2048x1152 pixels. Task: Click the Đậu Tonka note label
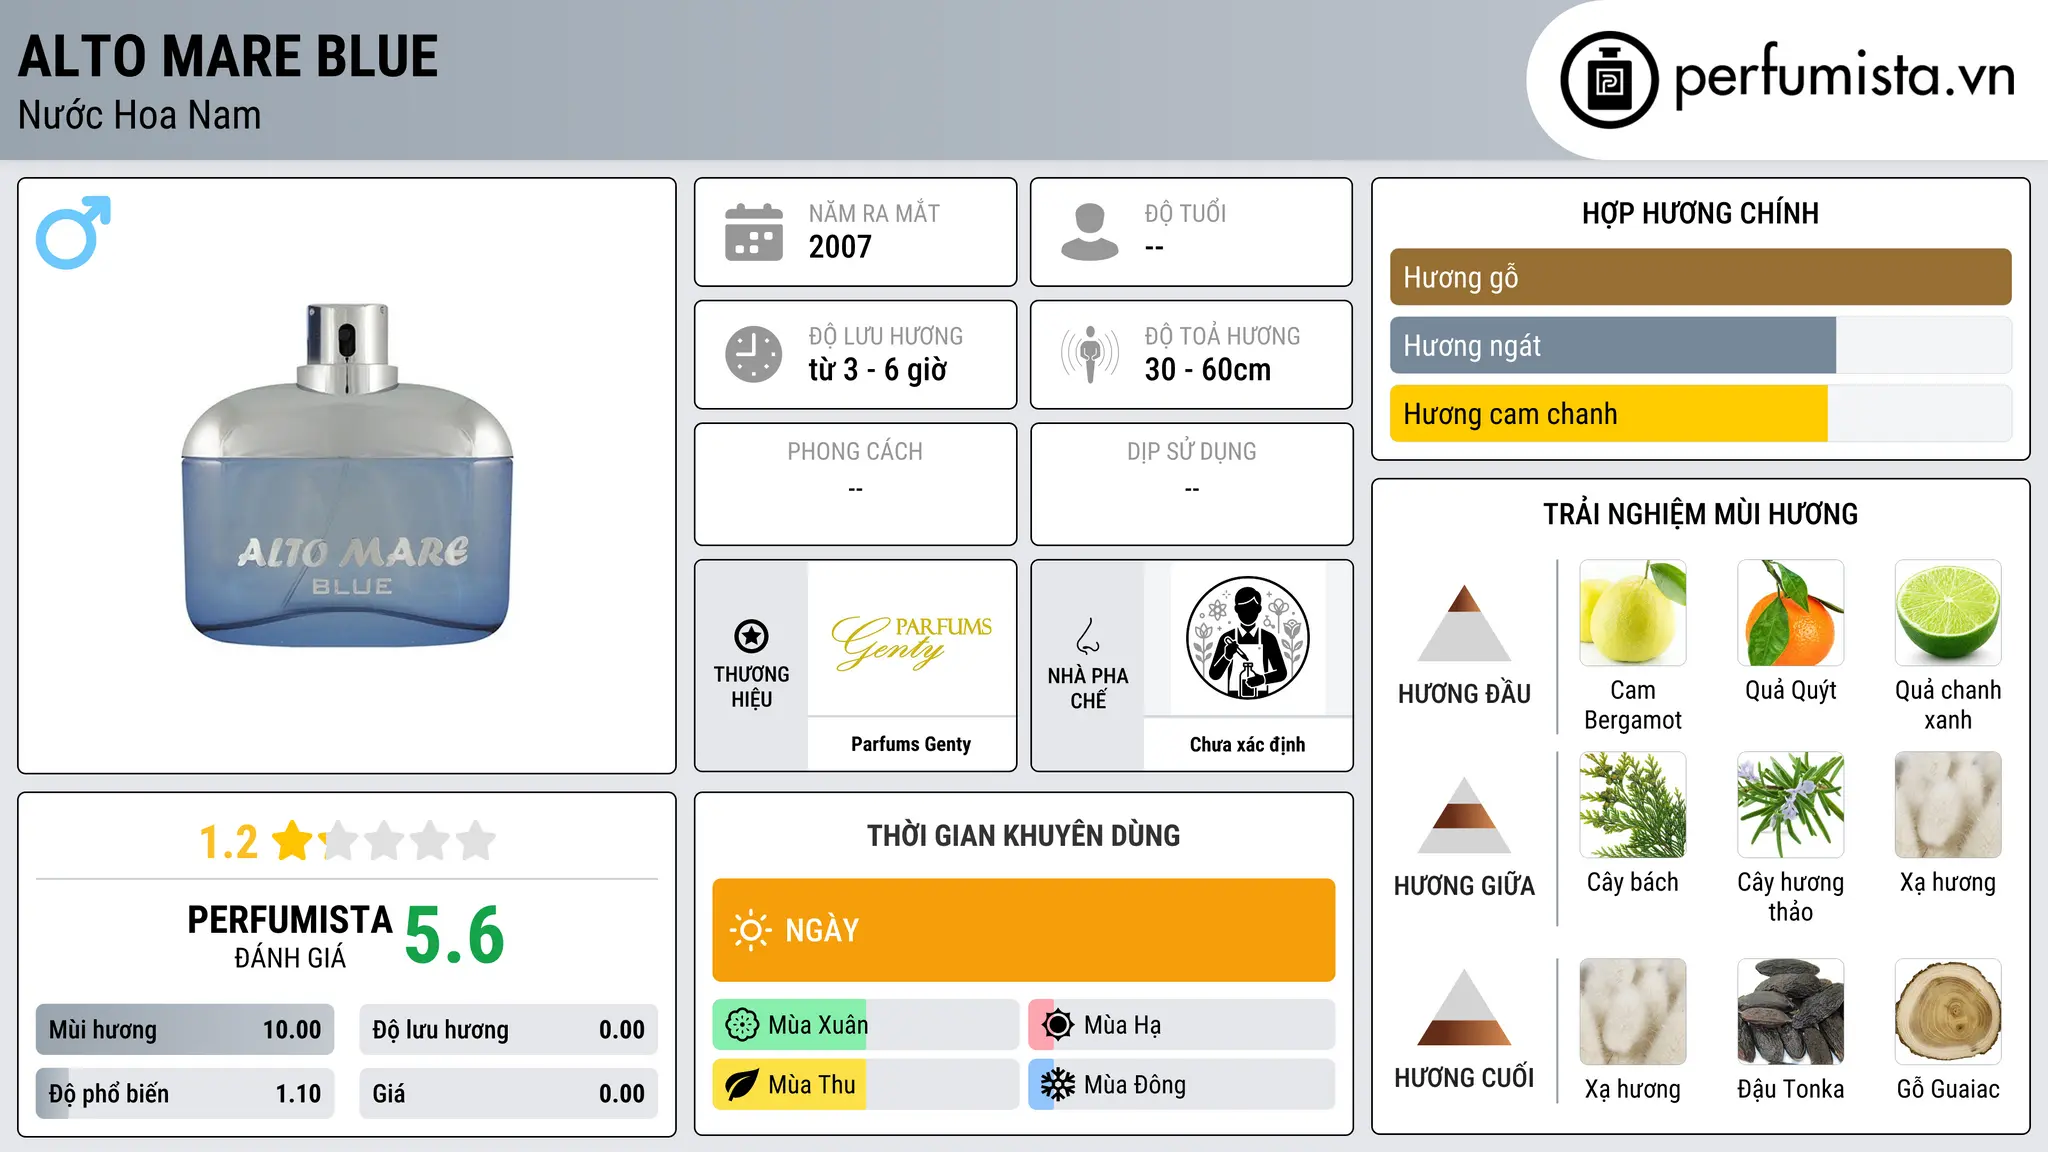(1791, 1089)
